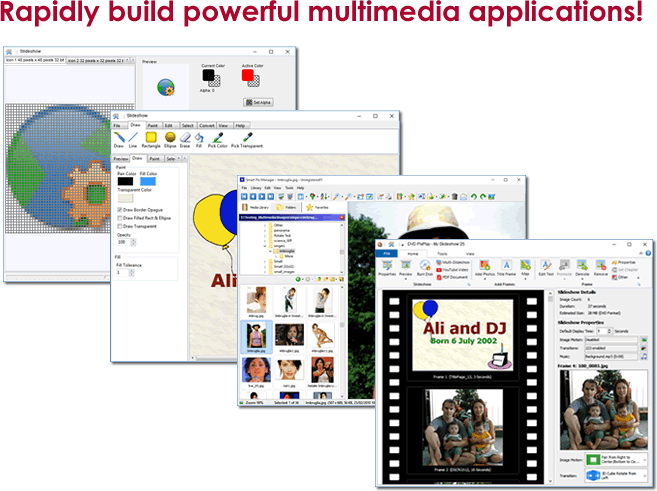Viewport: 657px width, 491px height.
Task: Select the highlighted imbruglia.jpg thumbnail
Action: tap(256, 337)
